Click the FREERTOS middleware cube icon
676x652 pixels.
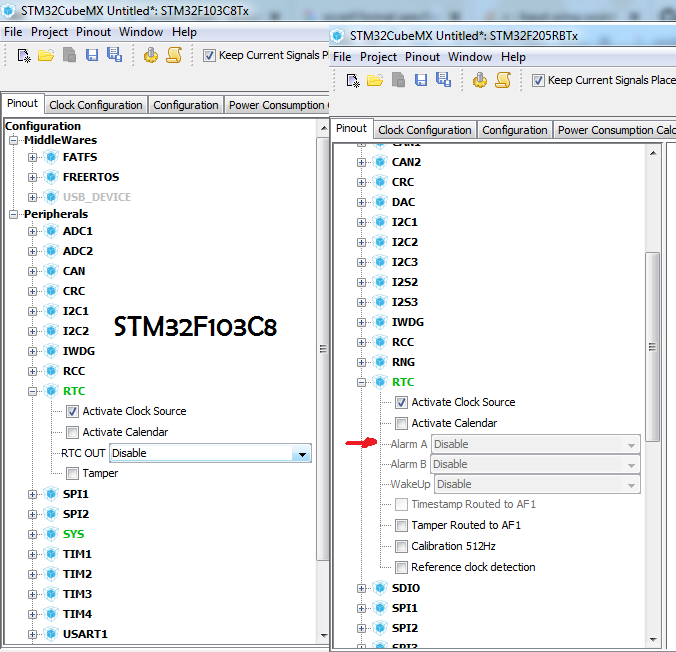[x=51, y=177]
